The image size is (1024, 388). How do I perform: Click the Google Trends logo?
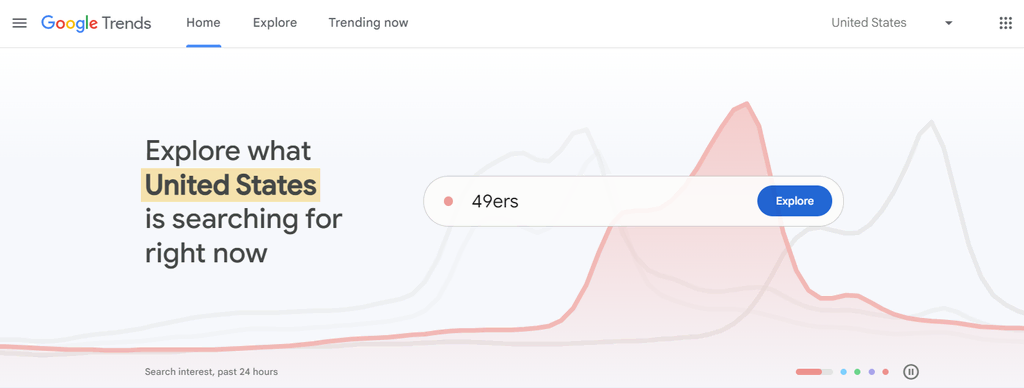96,23
